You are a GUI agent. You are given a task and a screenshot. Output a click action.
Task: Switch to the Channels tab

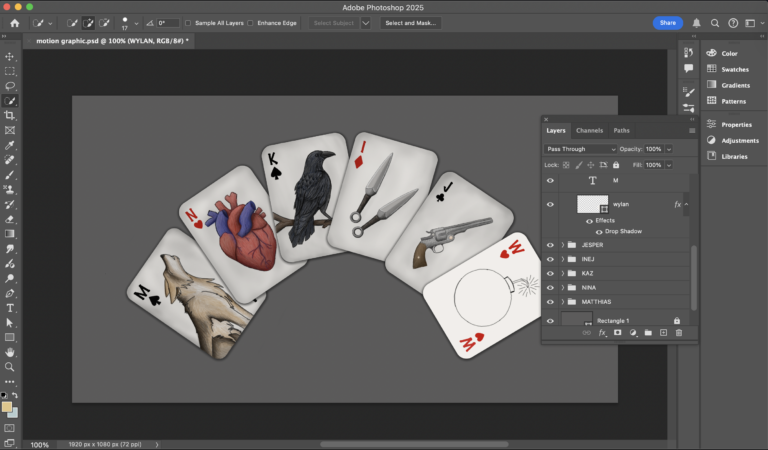click(589, 131)
